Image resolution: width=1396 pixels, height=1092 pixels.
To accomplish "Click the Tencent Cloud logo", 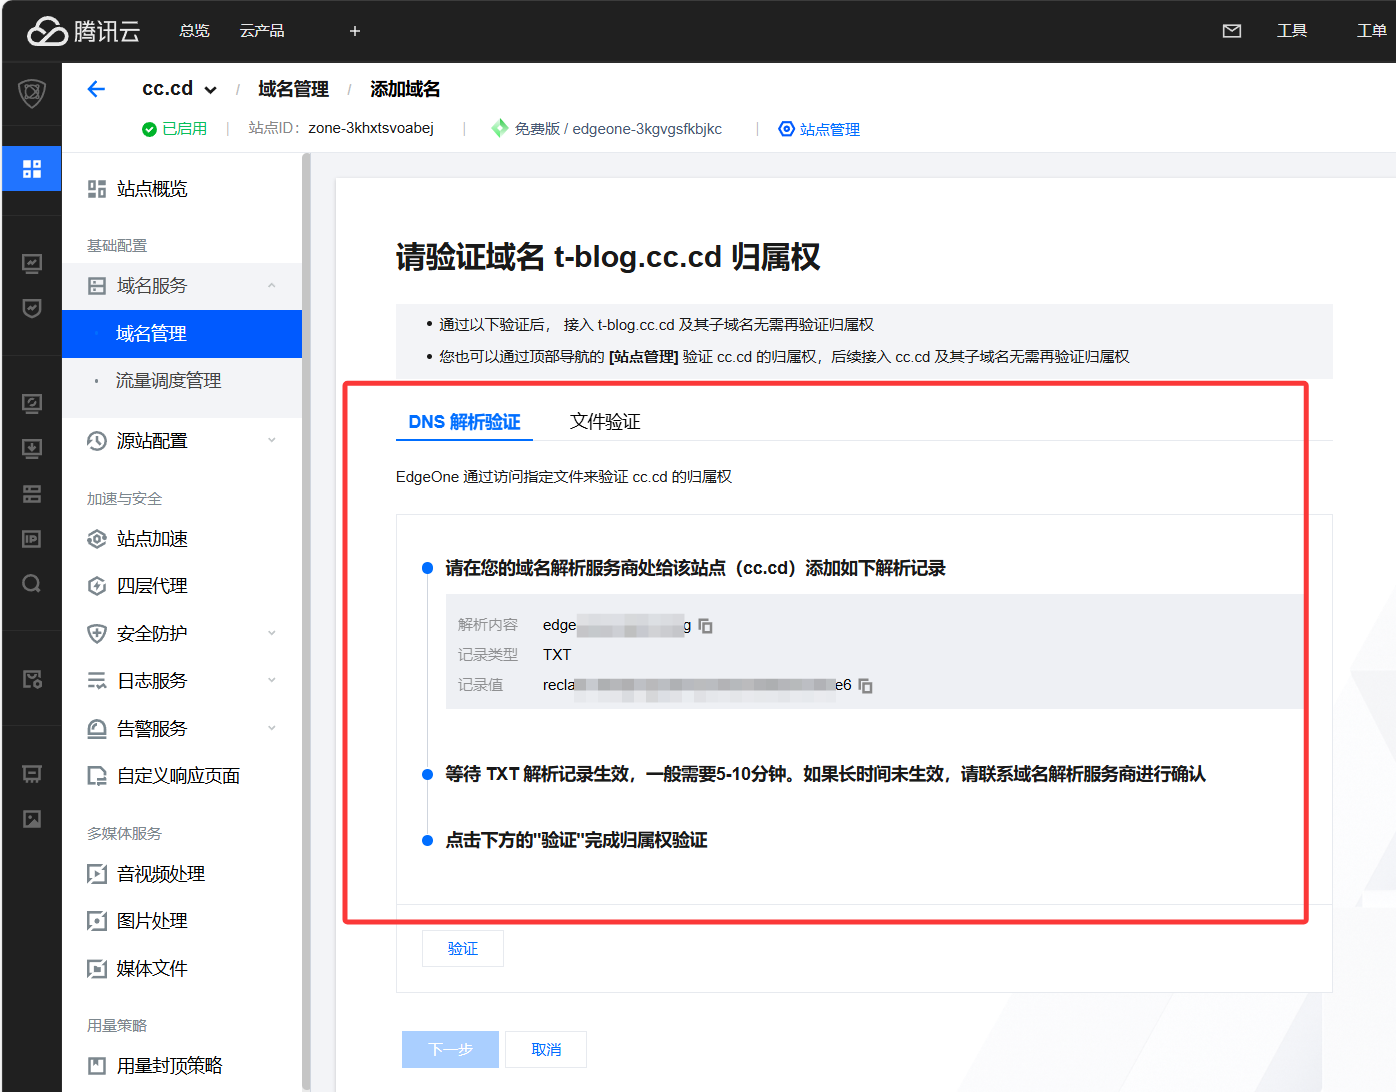I will pos(84,31).
